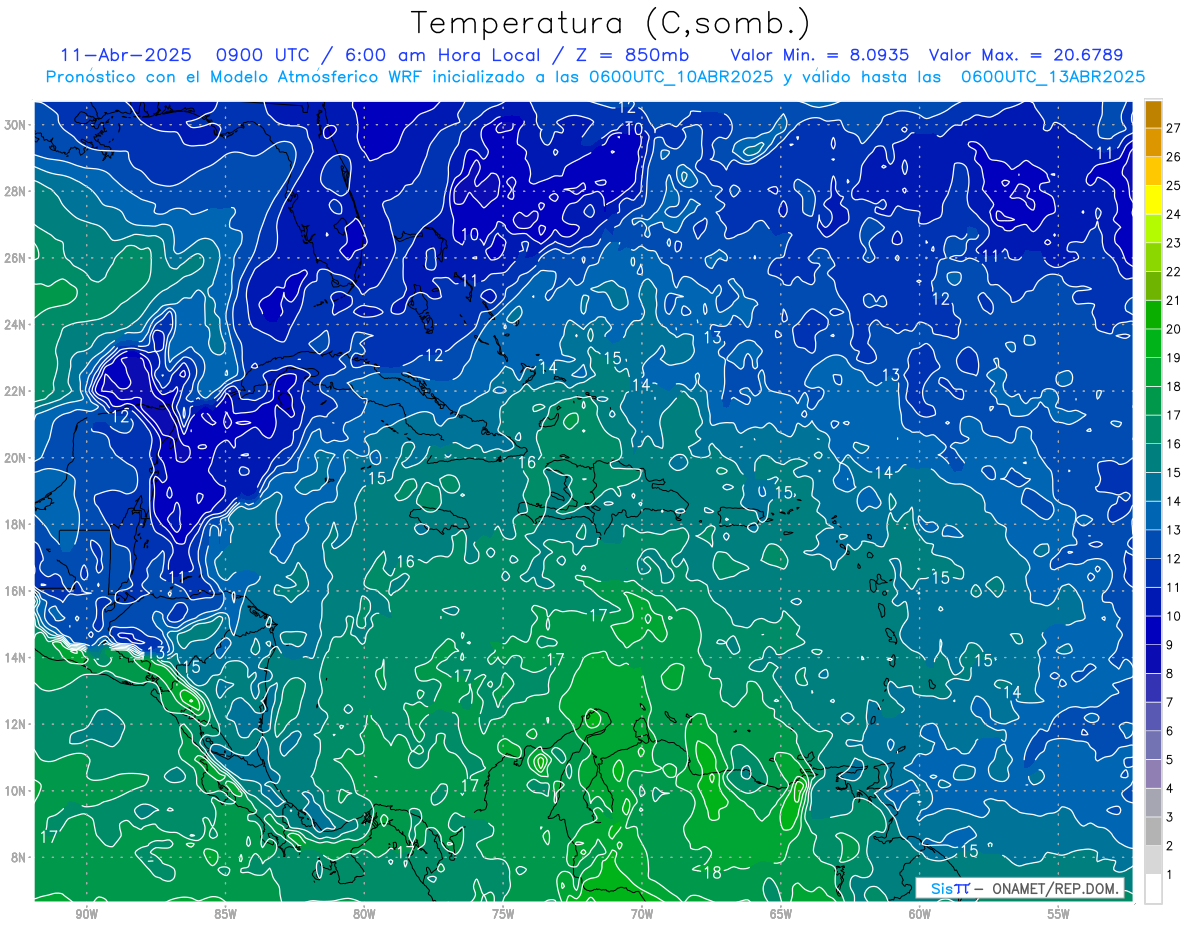Click '0600UTC_13ABR2025' valid-until time
This screenshot has width=1200, height=927.
(x=1053, y=77)
